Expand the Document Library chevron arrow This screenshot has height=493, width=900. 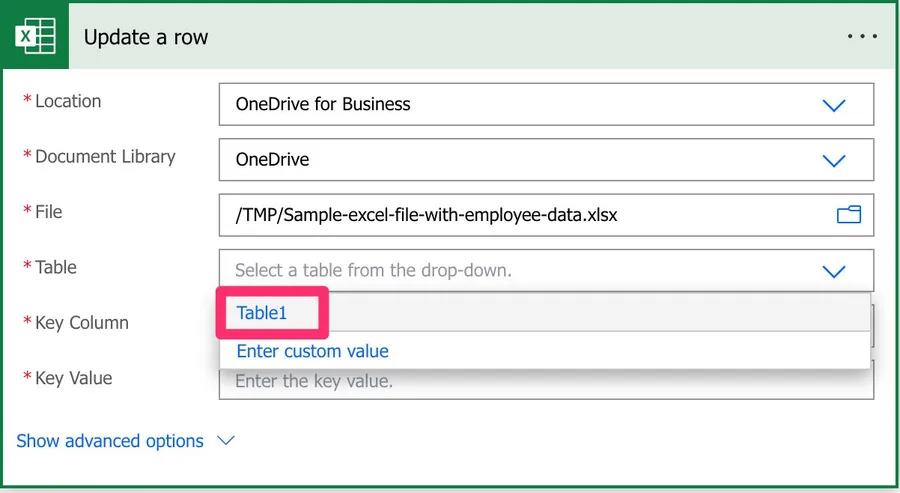point(833,160)
